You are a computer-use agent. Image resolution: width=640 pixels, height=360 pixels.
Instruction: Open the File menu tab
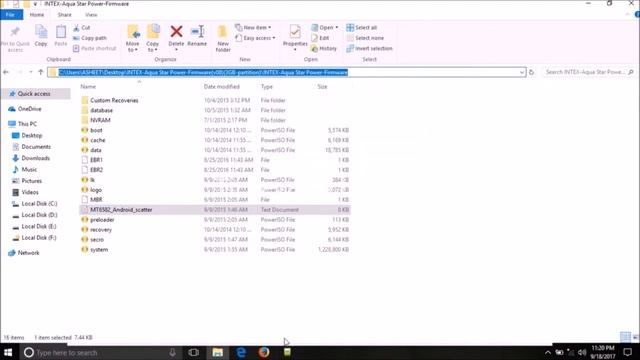click(x=10, y=15)
